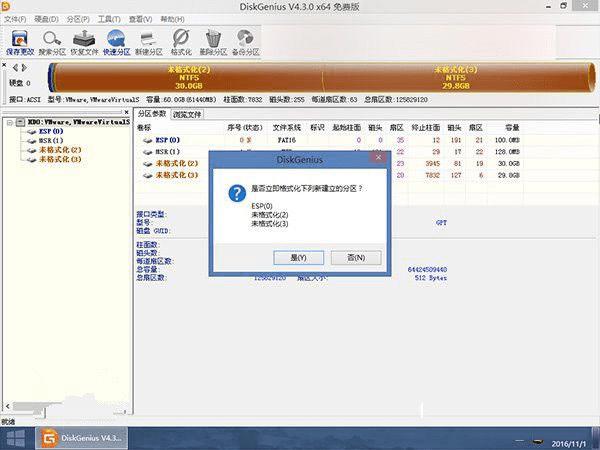The width and height of the screenshot is (600, 450).
Task: Click the 序号(状态) column header
Action: click(245, 128)
